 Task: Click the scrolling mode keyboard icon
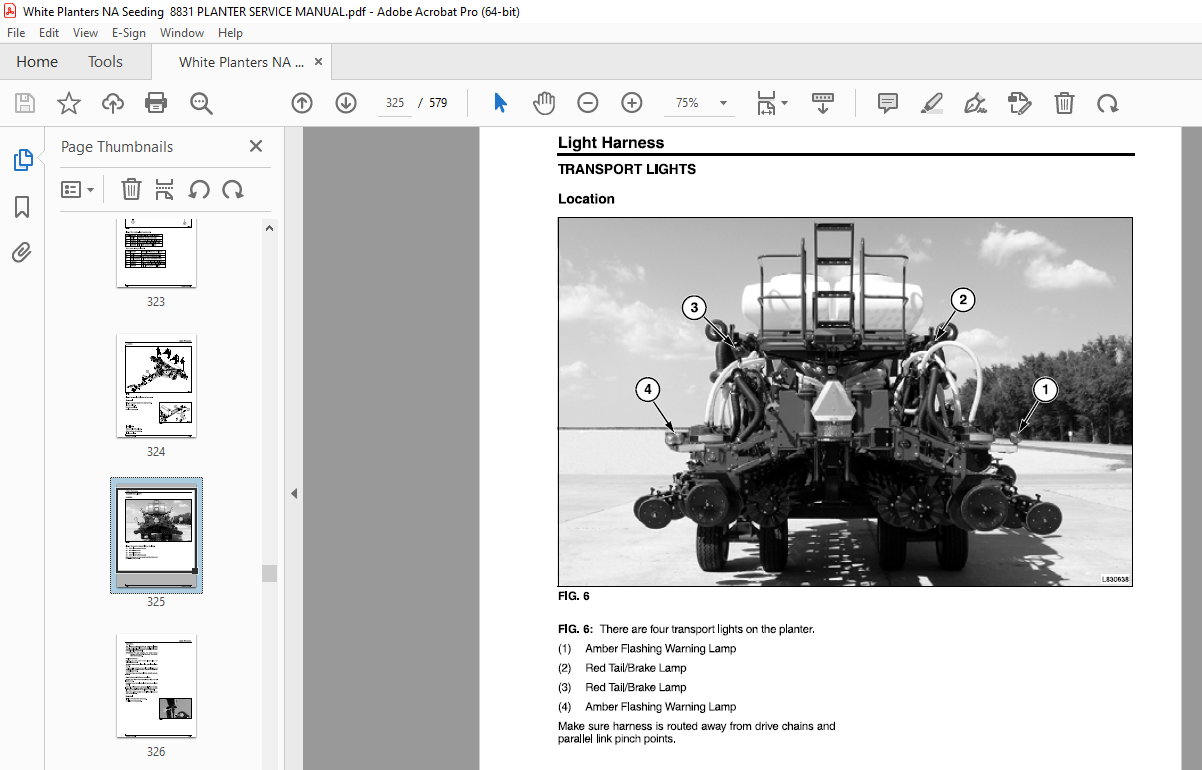[x=823, y=103]
